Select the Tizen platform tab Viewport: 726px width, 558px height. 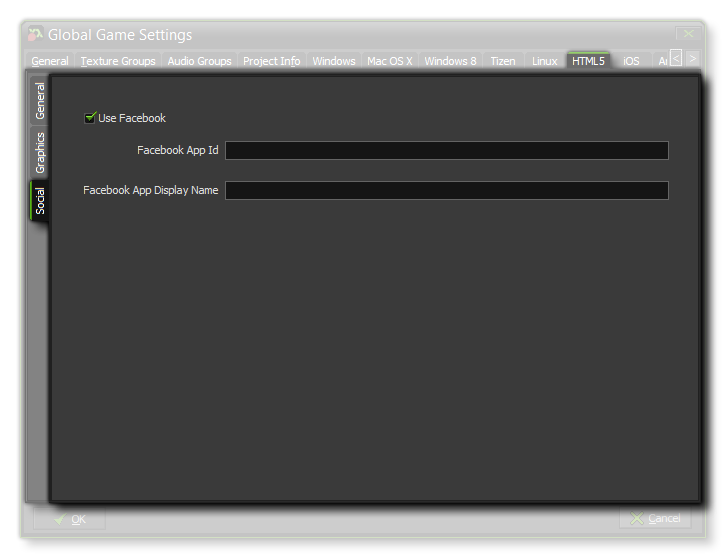(x=503, y=61)
